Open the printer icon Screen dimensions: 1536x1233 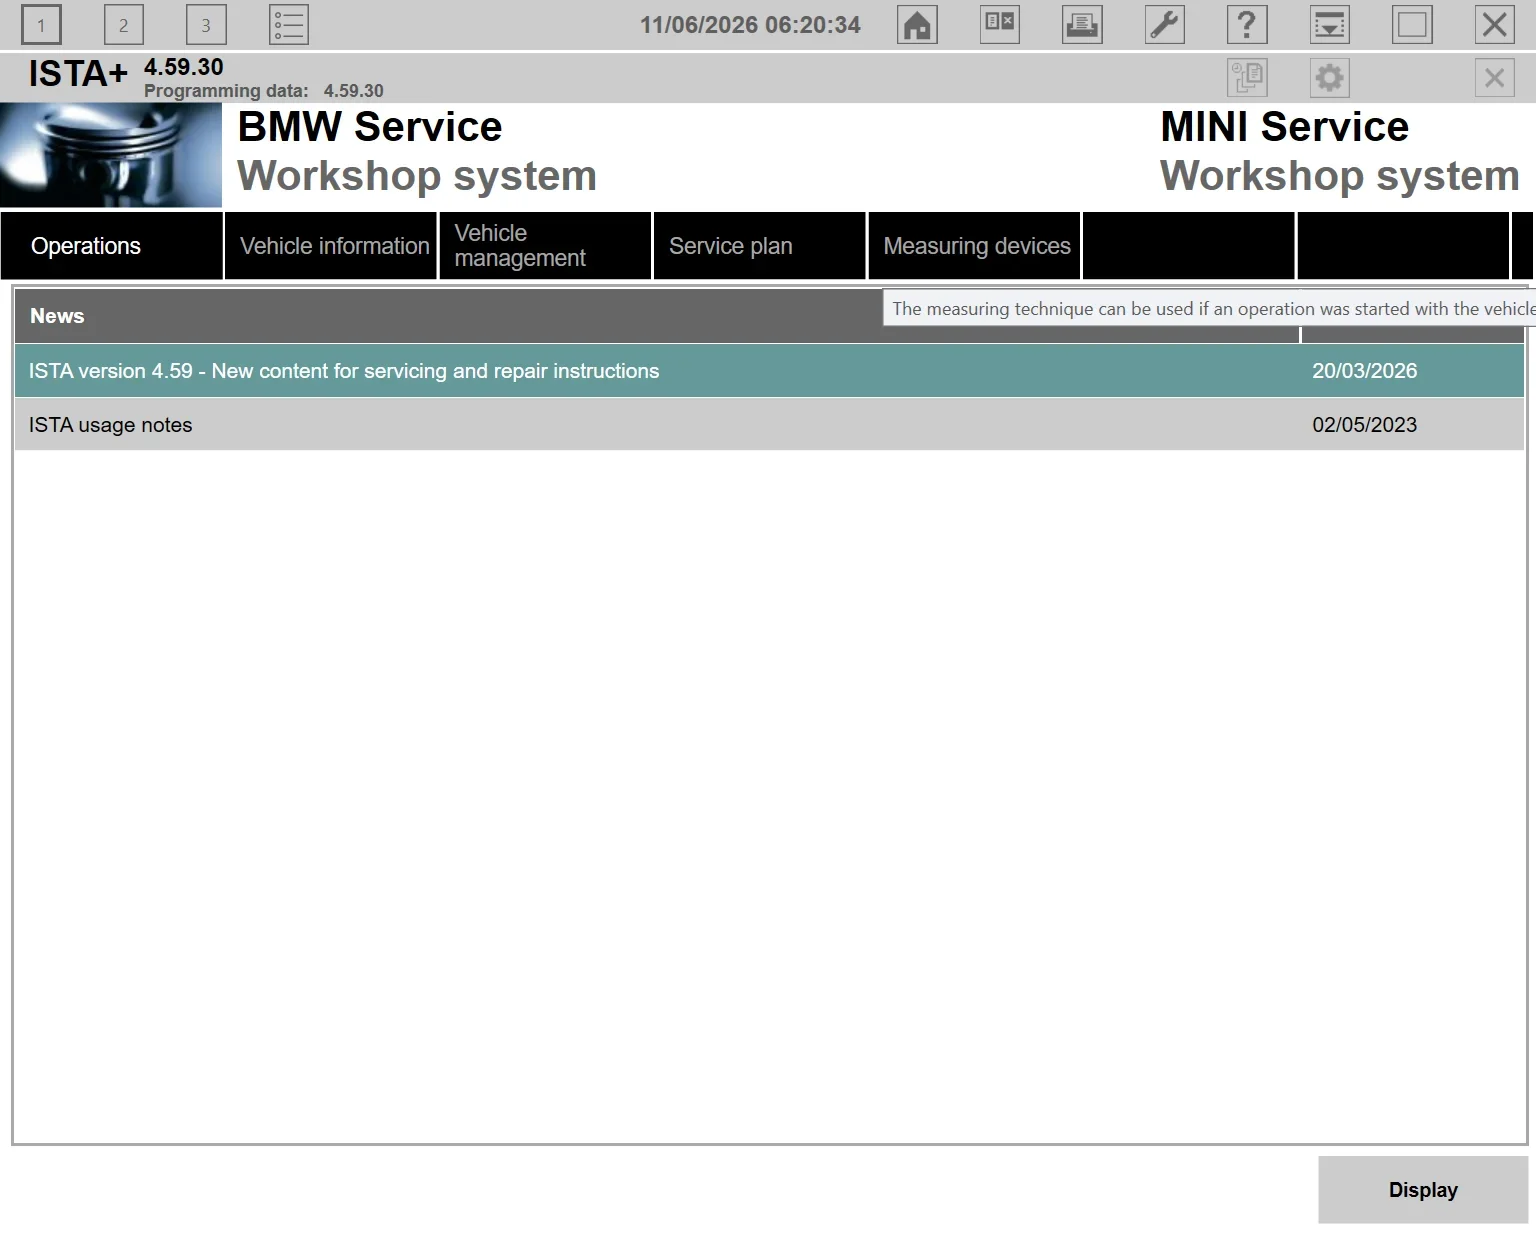click(1082, 25)
